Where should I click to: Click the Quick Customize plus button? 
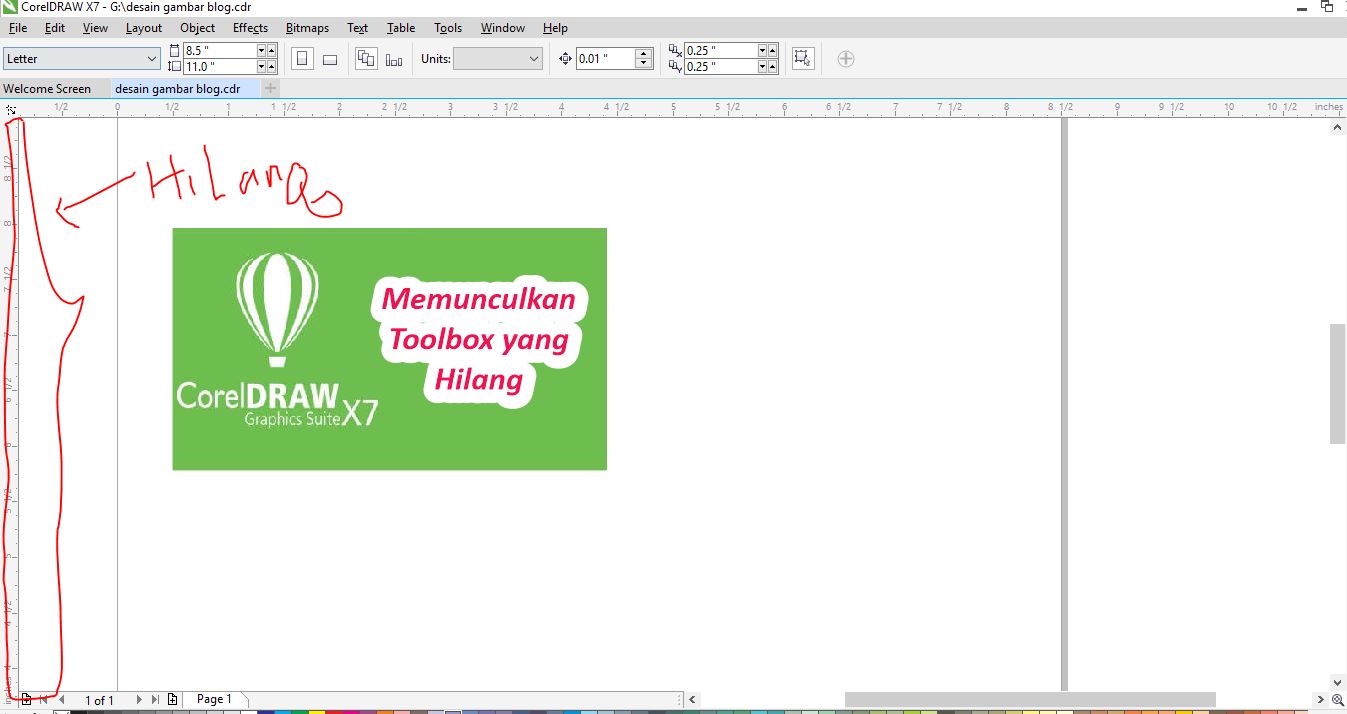(846, 59)
